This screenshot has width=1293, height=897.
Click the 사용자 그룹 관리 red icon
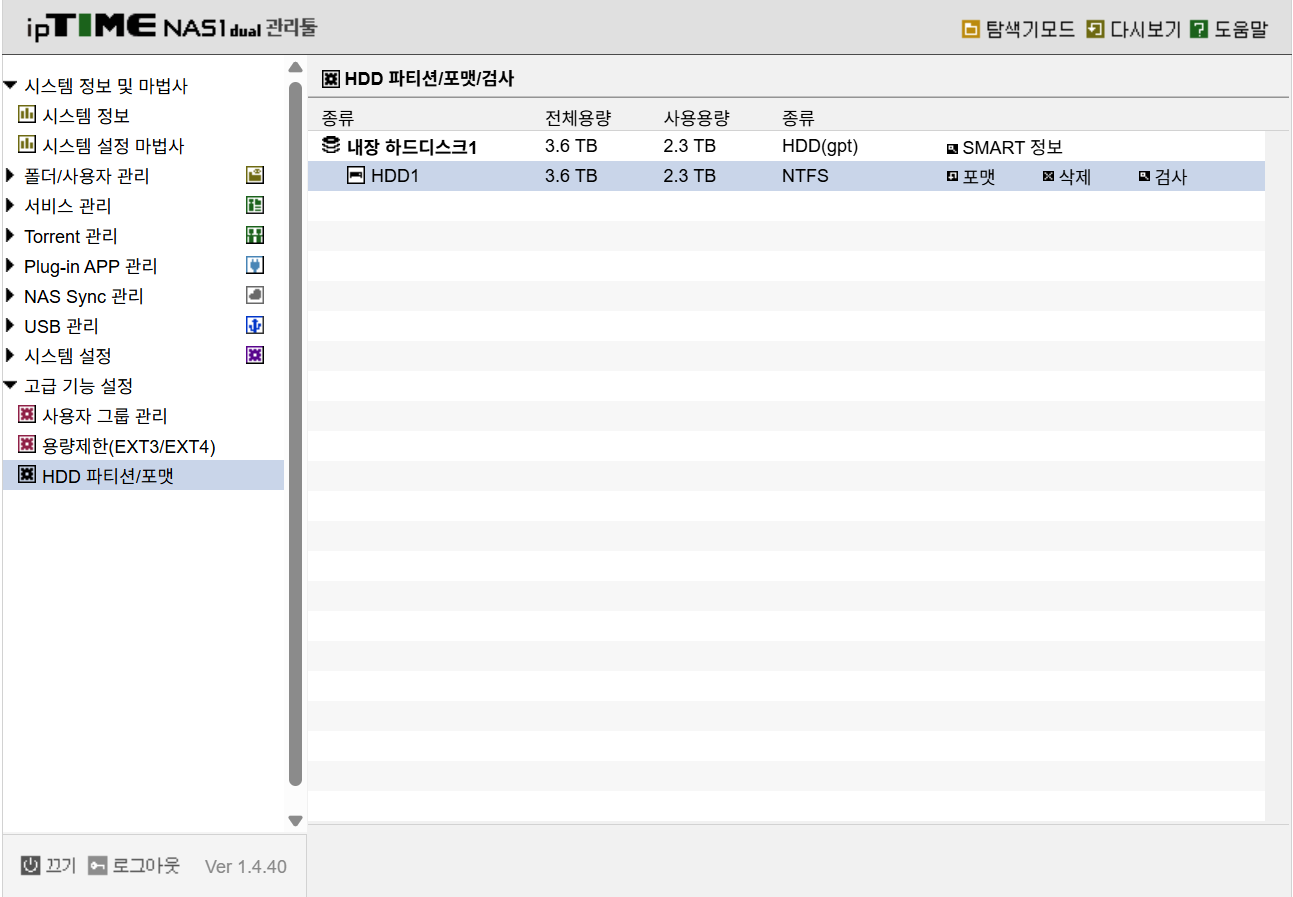(27, 414)
